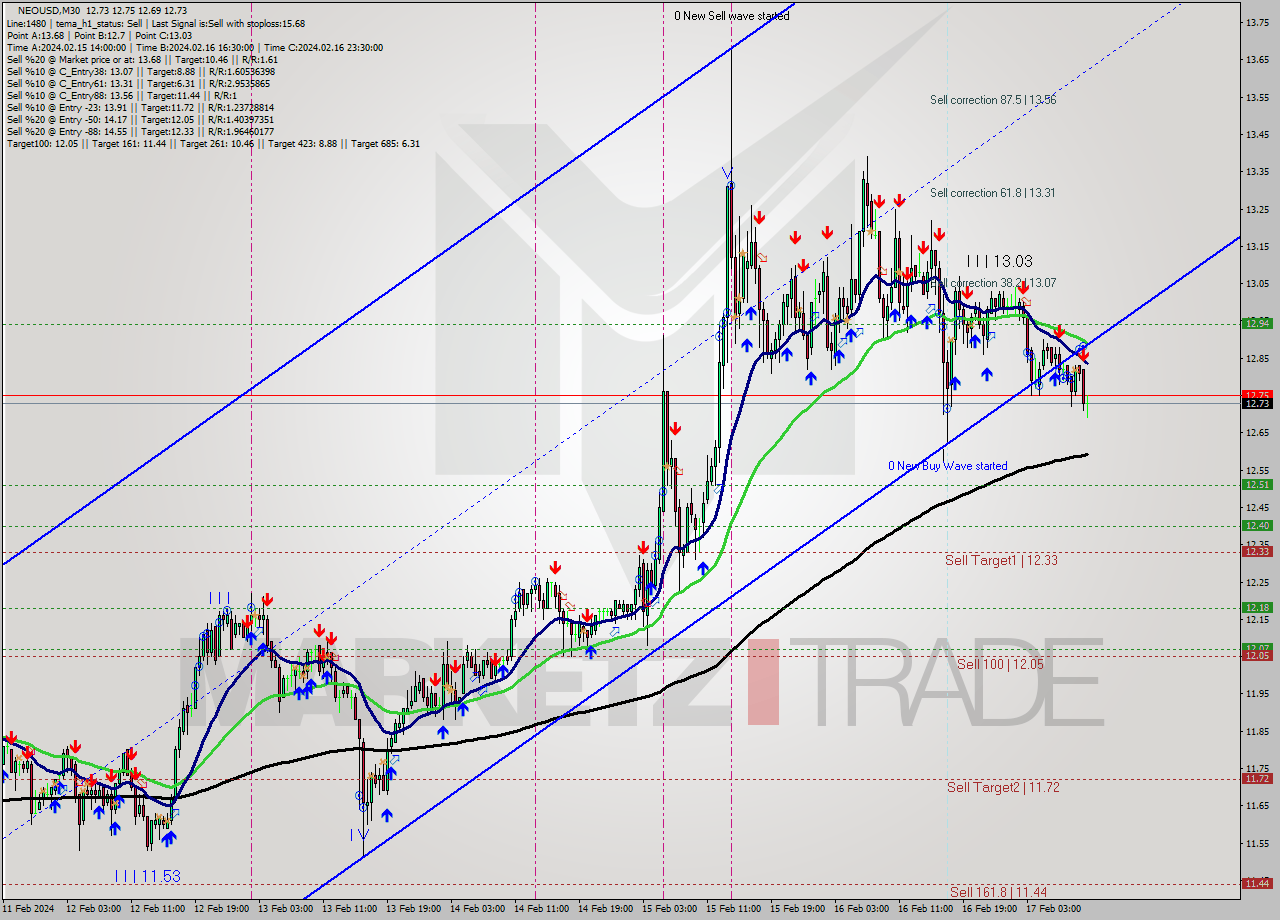Click the 13.05 price axis value
Viewport: 1280px width, 920px height.
1257,283
